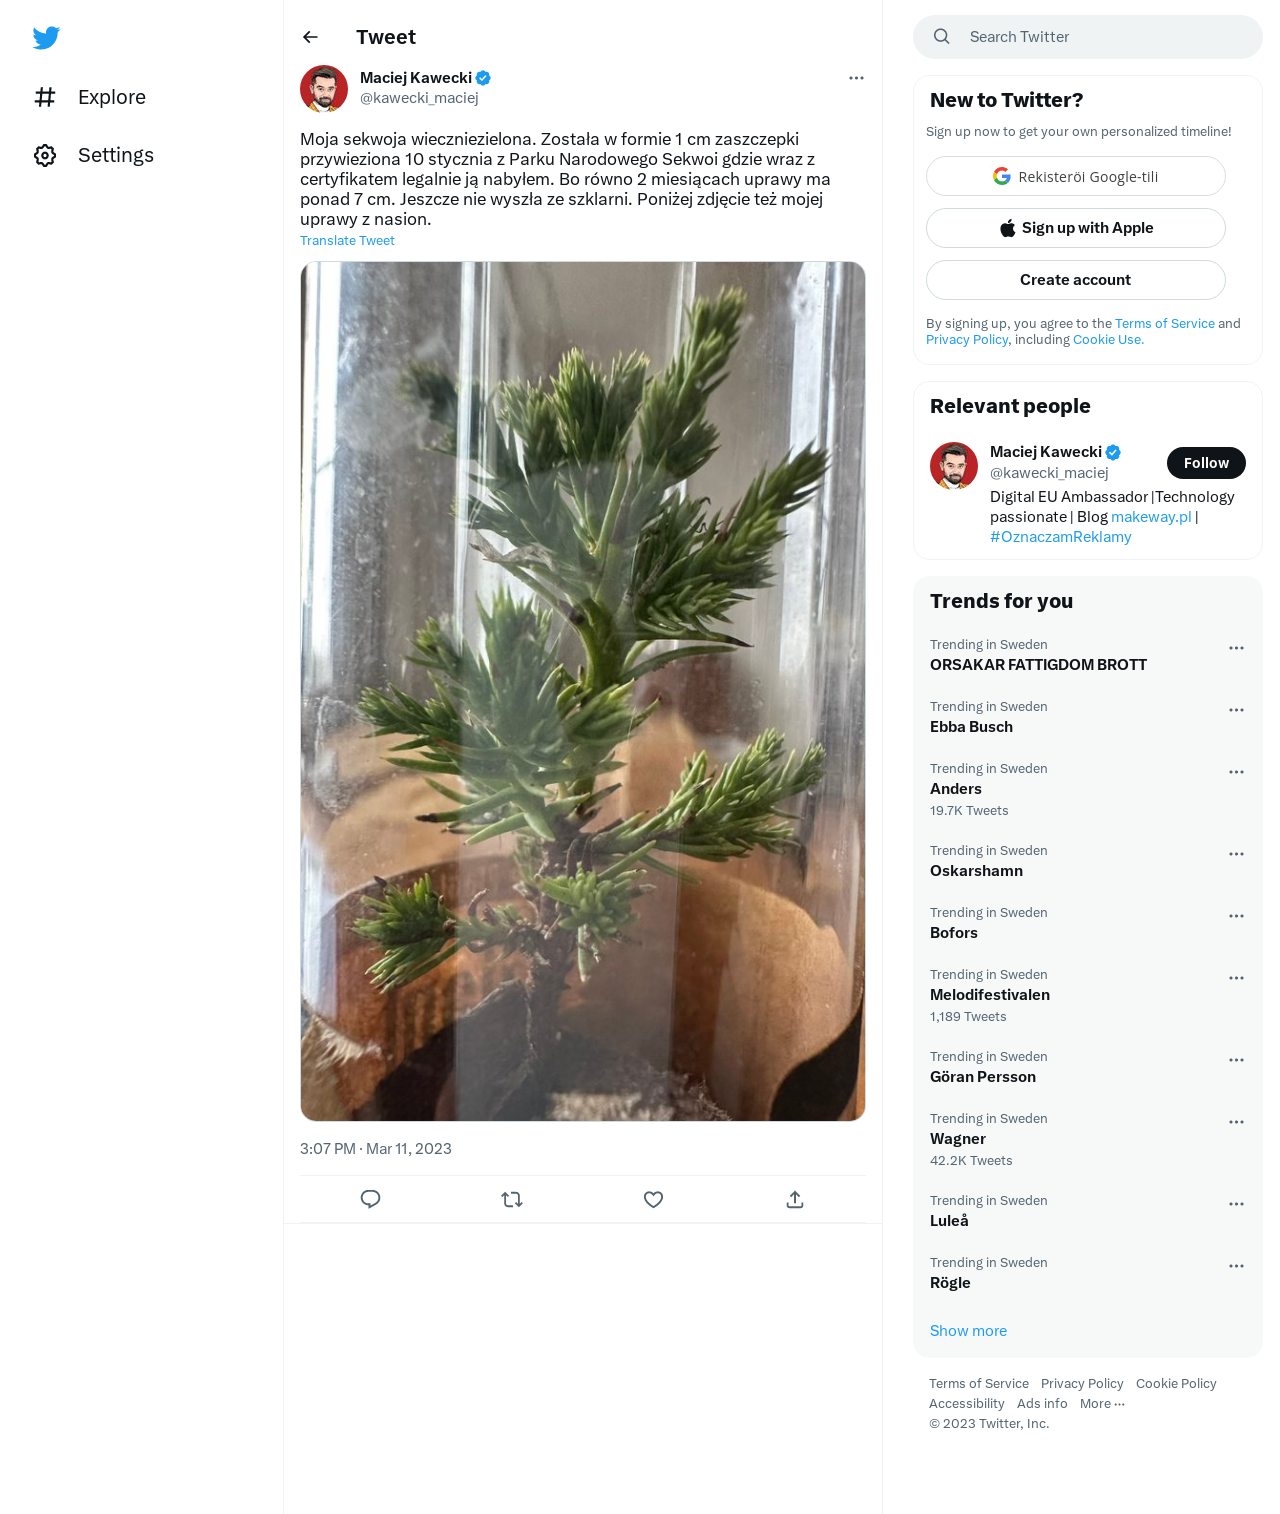
Task: Expand More in the footer links
Action: point(1102,1404)
